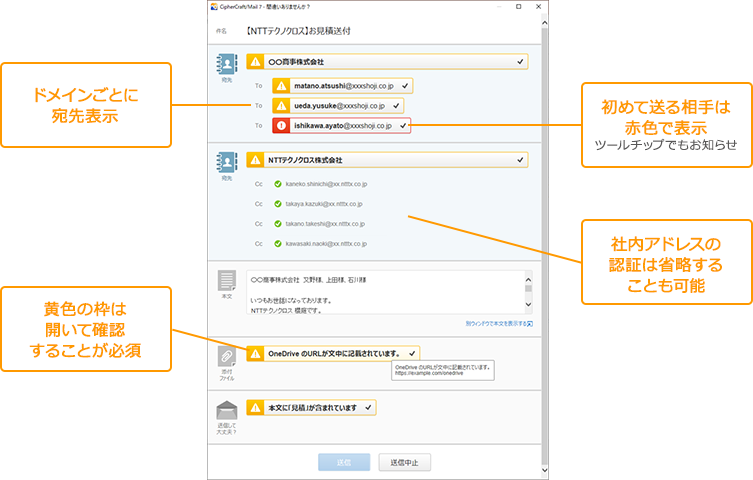
Task: Click the body text scroll down arrow
Action: (528, 304)
